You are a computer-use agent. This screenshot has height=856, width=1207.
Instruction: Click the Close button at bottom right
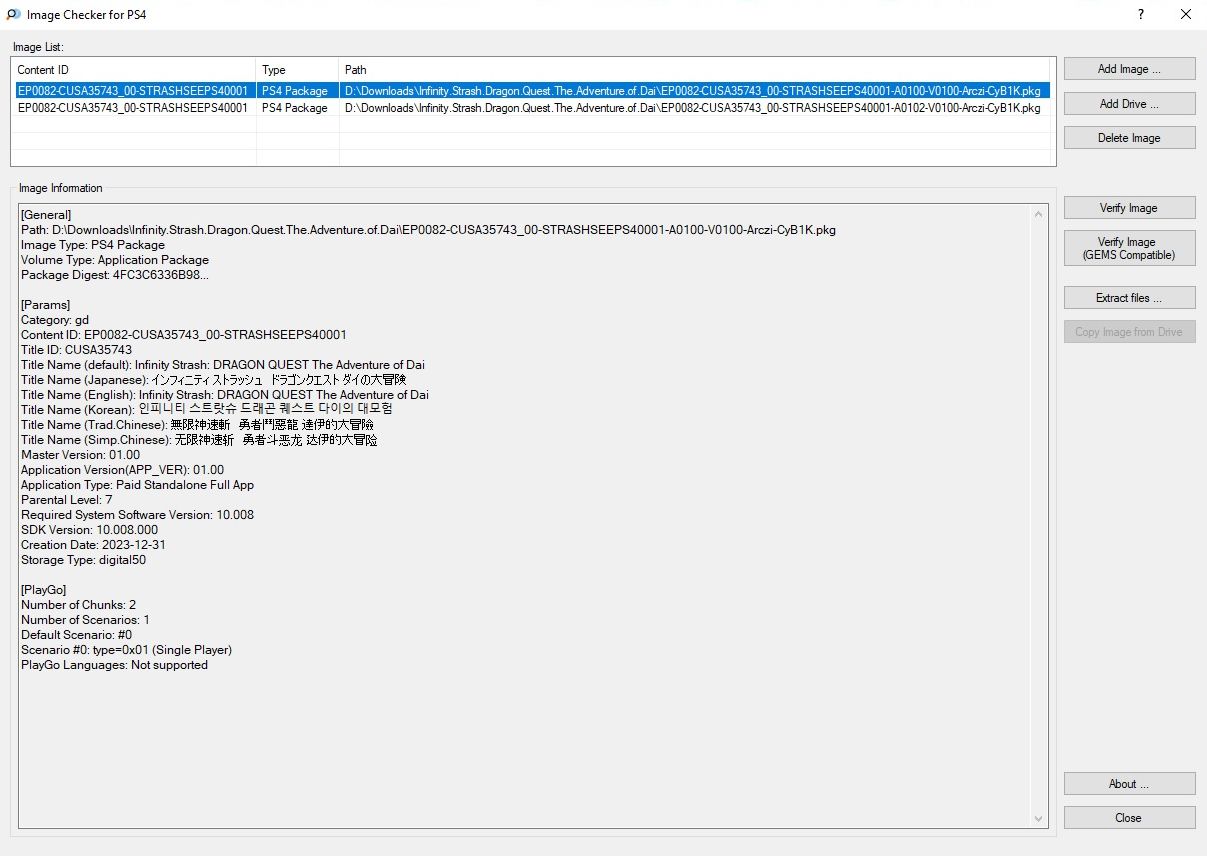[1129, 818]
